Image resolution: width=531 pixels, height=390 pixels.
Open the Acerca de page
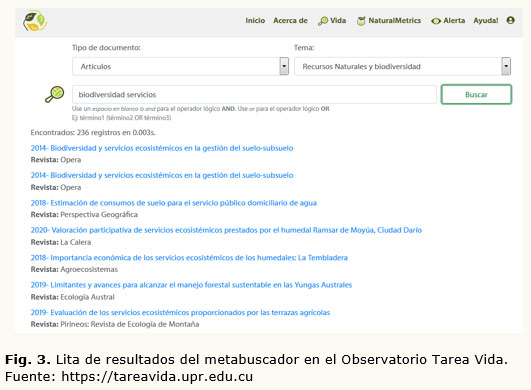(x=291, y=21)
